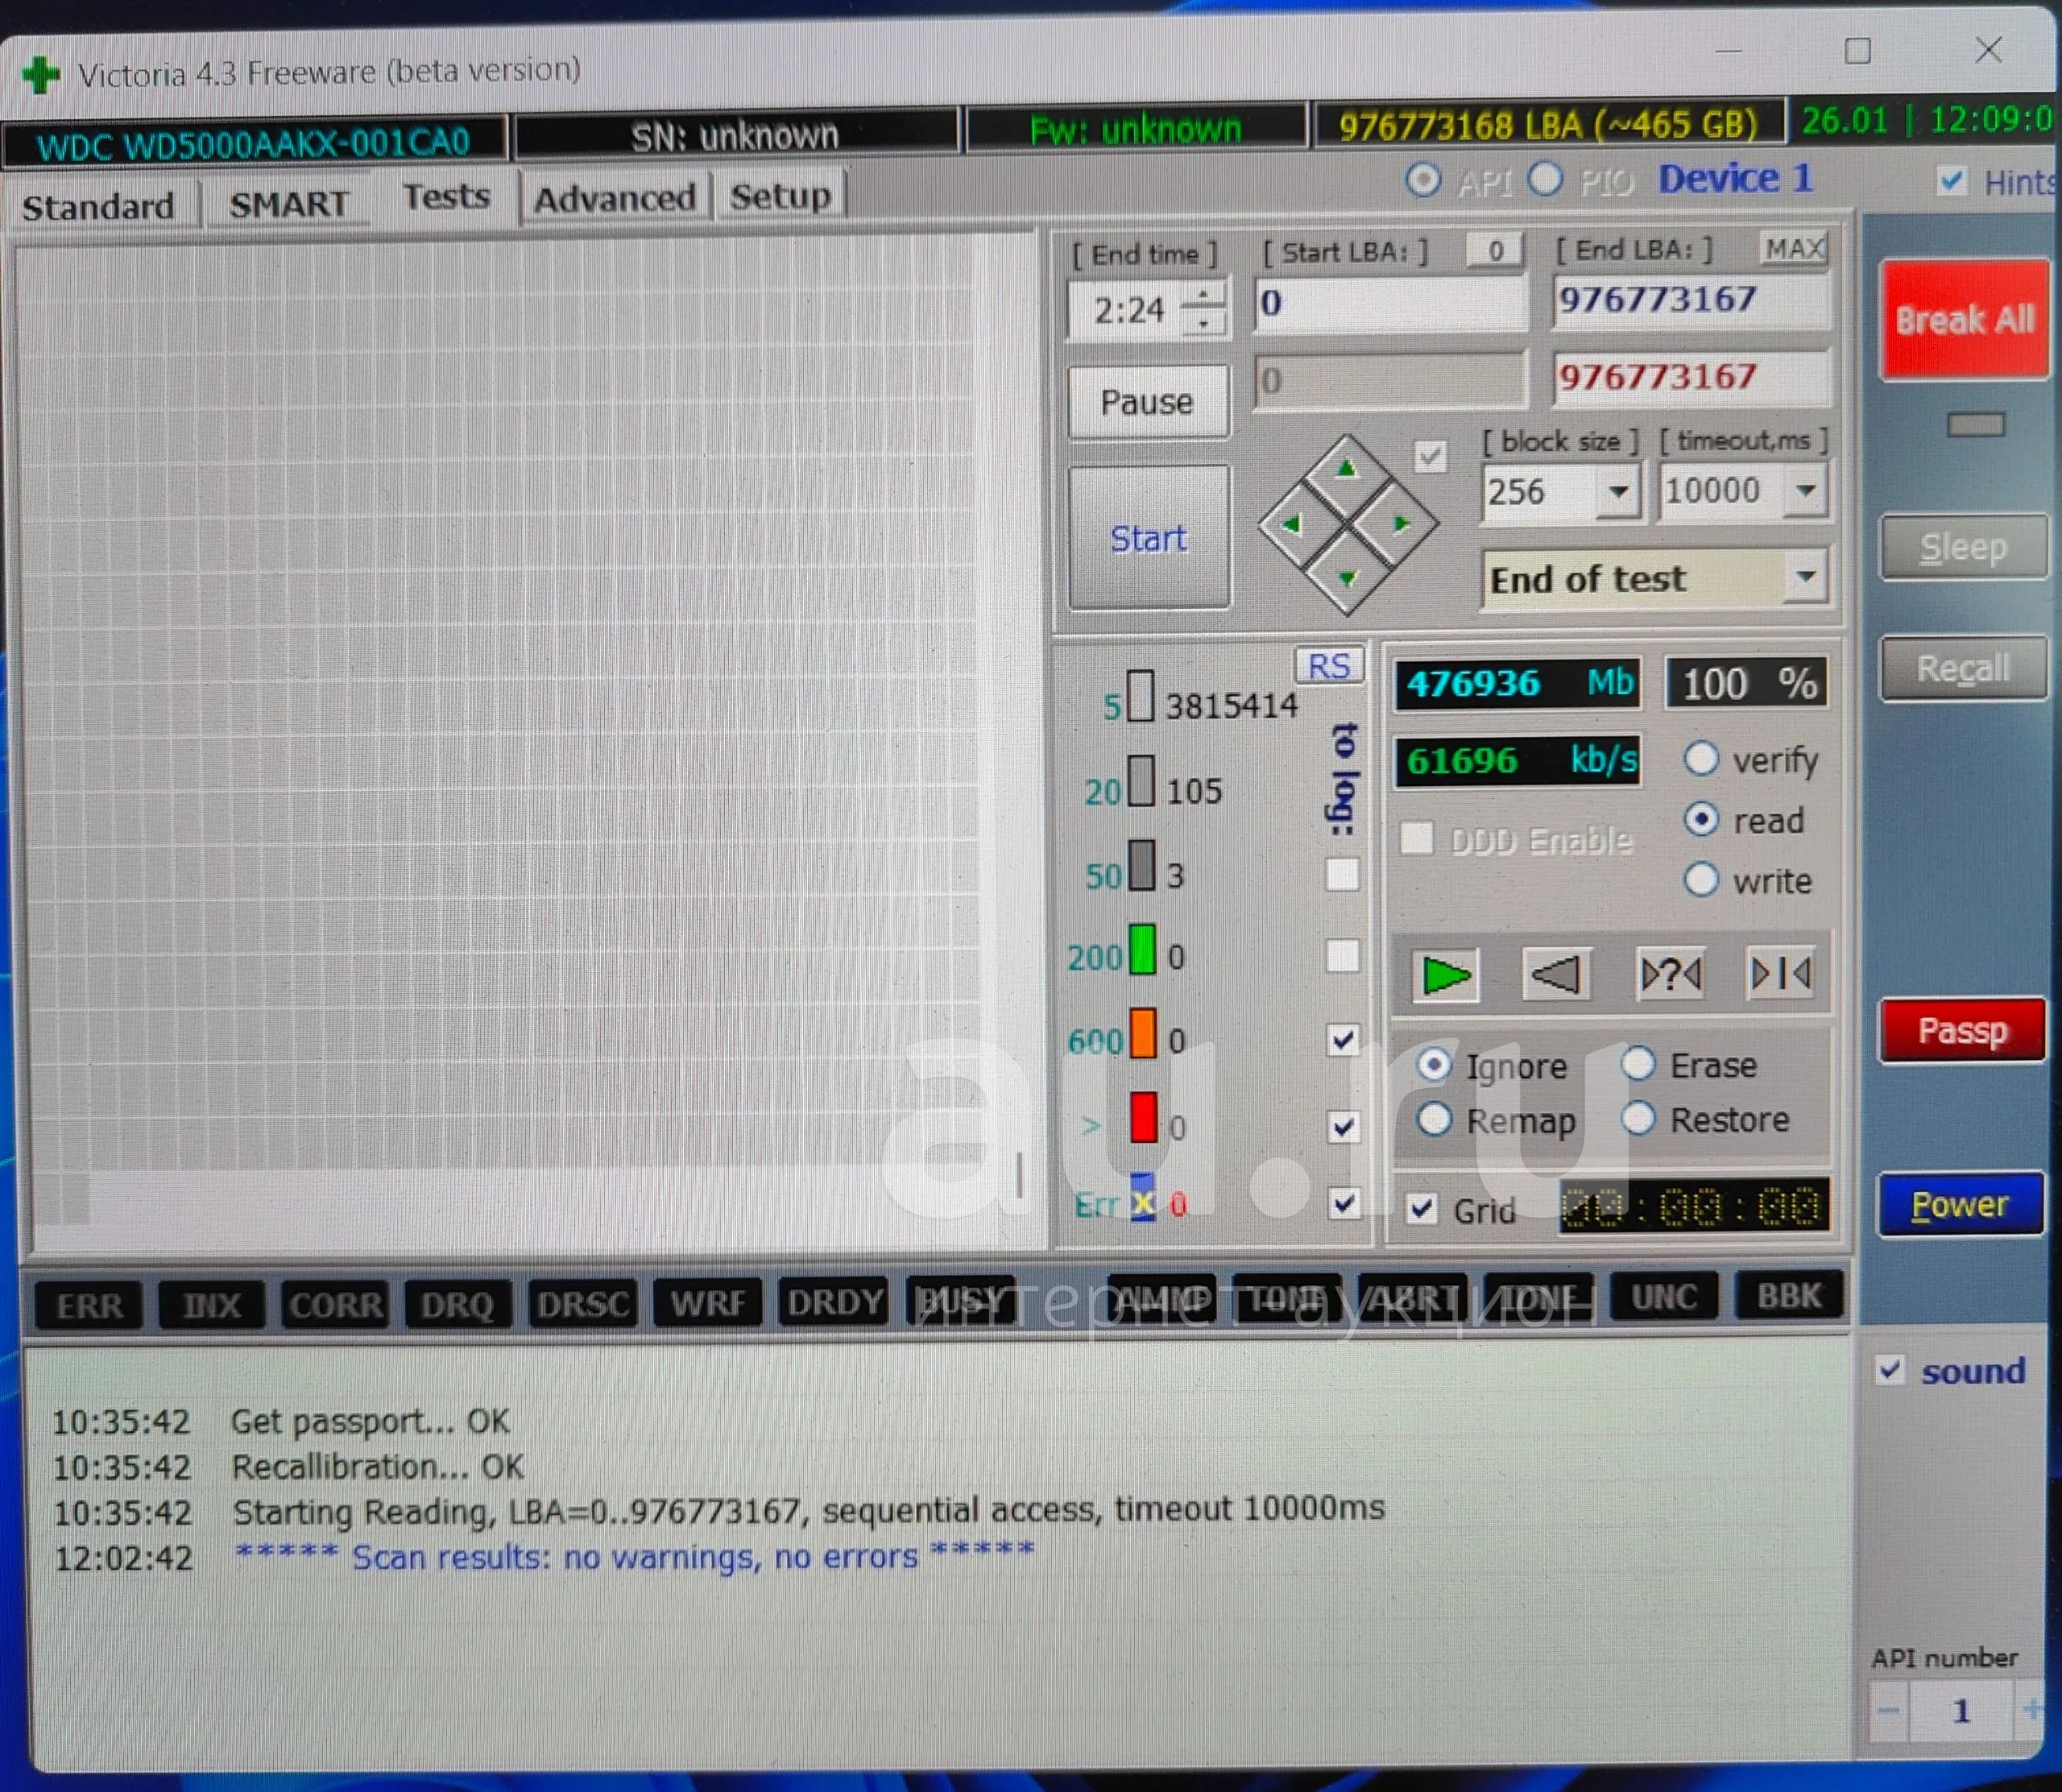The height and width of the screenshot is (1792, 2062).
Task: Switch to the Tests tab
Action: pyautogui.click(x=446, y=197)
